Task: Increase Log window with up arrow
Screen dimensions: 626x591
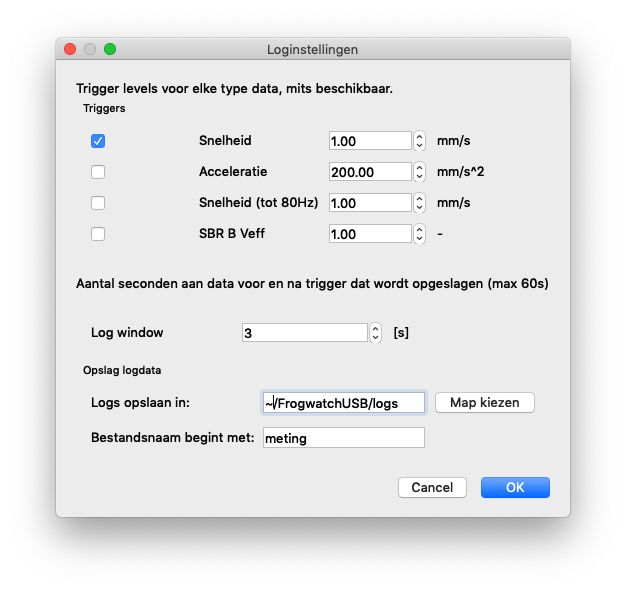Action: coord(375,328)
